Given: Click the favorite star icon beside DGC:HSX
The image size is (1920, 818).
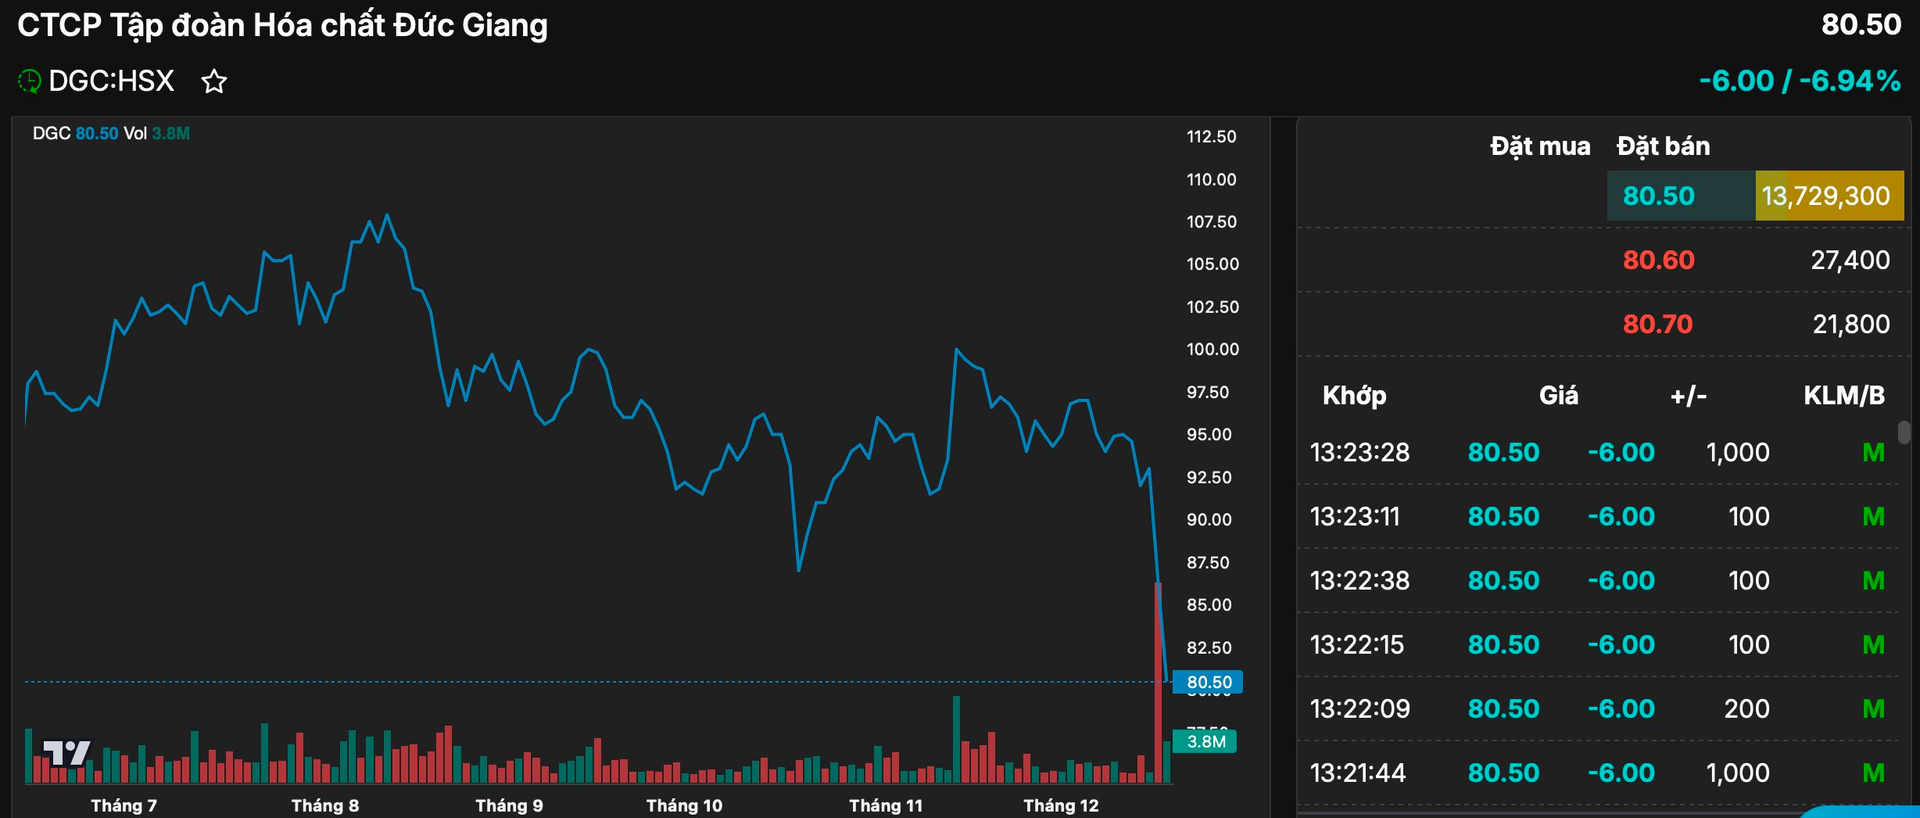Looking at the screenshot, I should [x=214, y=81].
